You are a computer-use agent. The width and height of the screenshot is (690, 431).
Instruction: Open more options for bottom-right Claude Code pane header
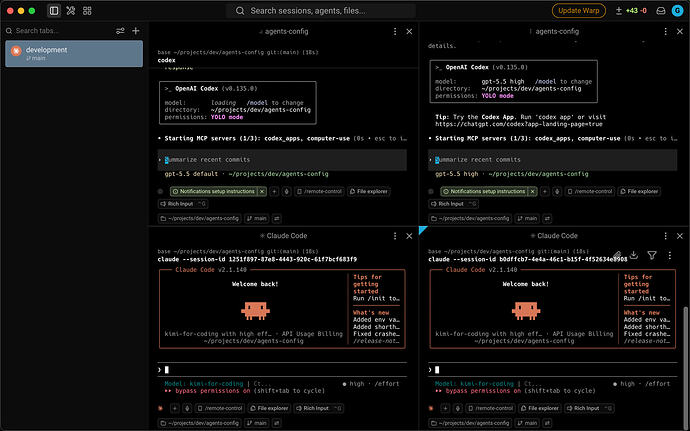click(x=665, y=236)
